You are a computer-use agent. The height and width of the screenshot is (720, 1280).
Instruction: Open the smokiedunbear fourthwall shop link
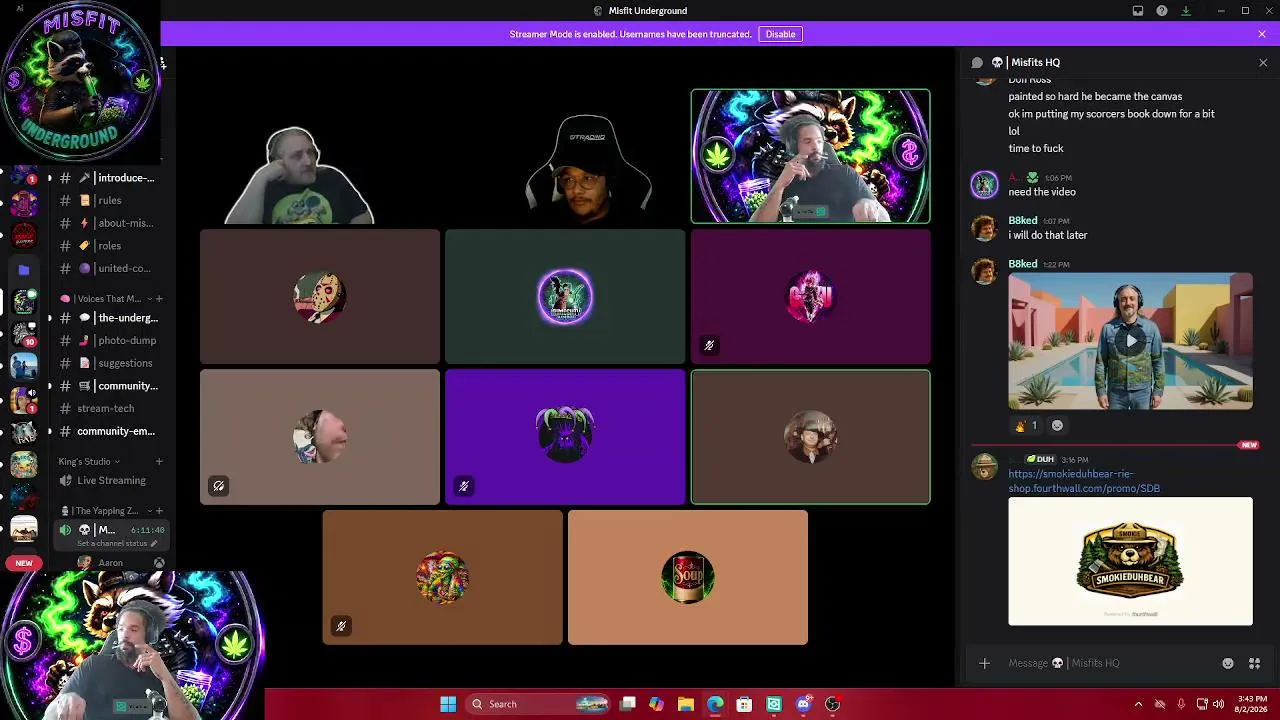click(1084, 481)
